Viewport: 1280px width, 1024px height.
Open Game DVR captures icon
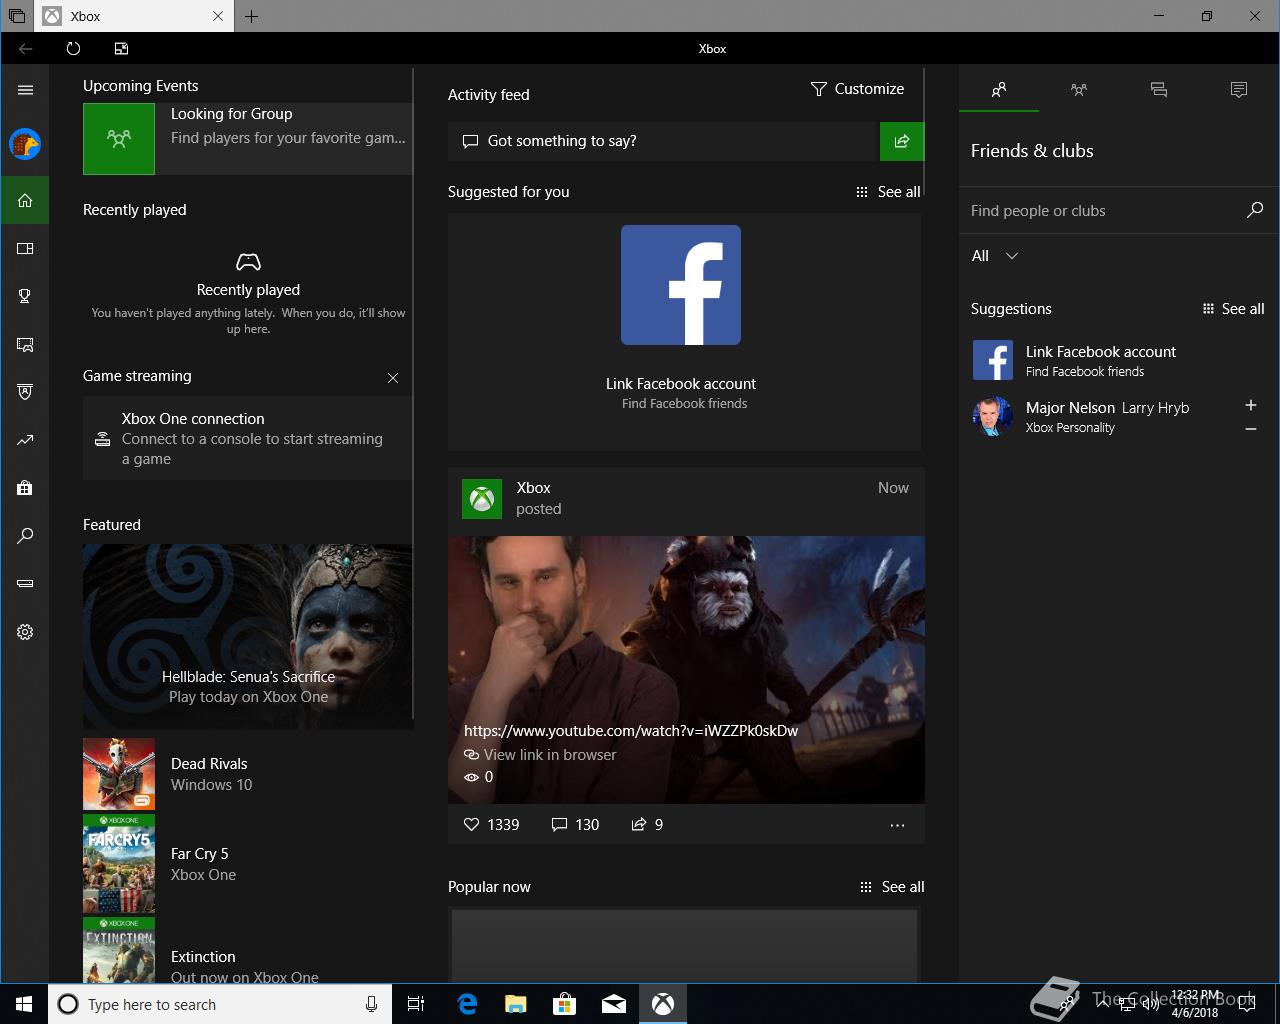(x=25, y=344)
